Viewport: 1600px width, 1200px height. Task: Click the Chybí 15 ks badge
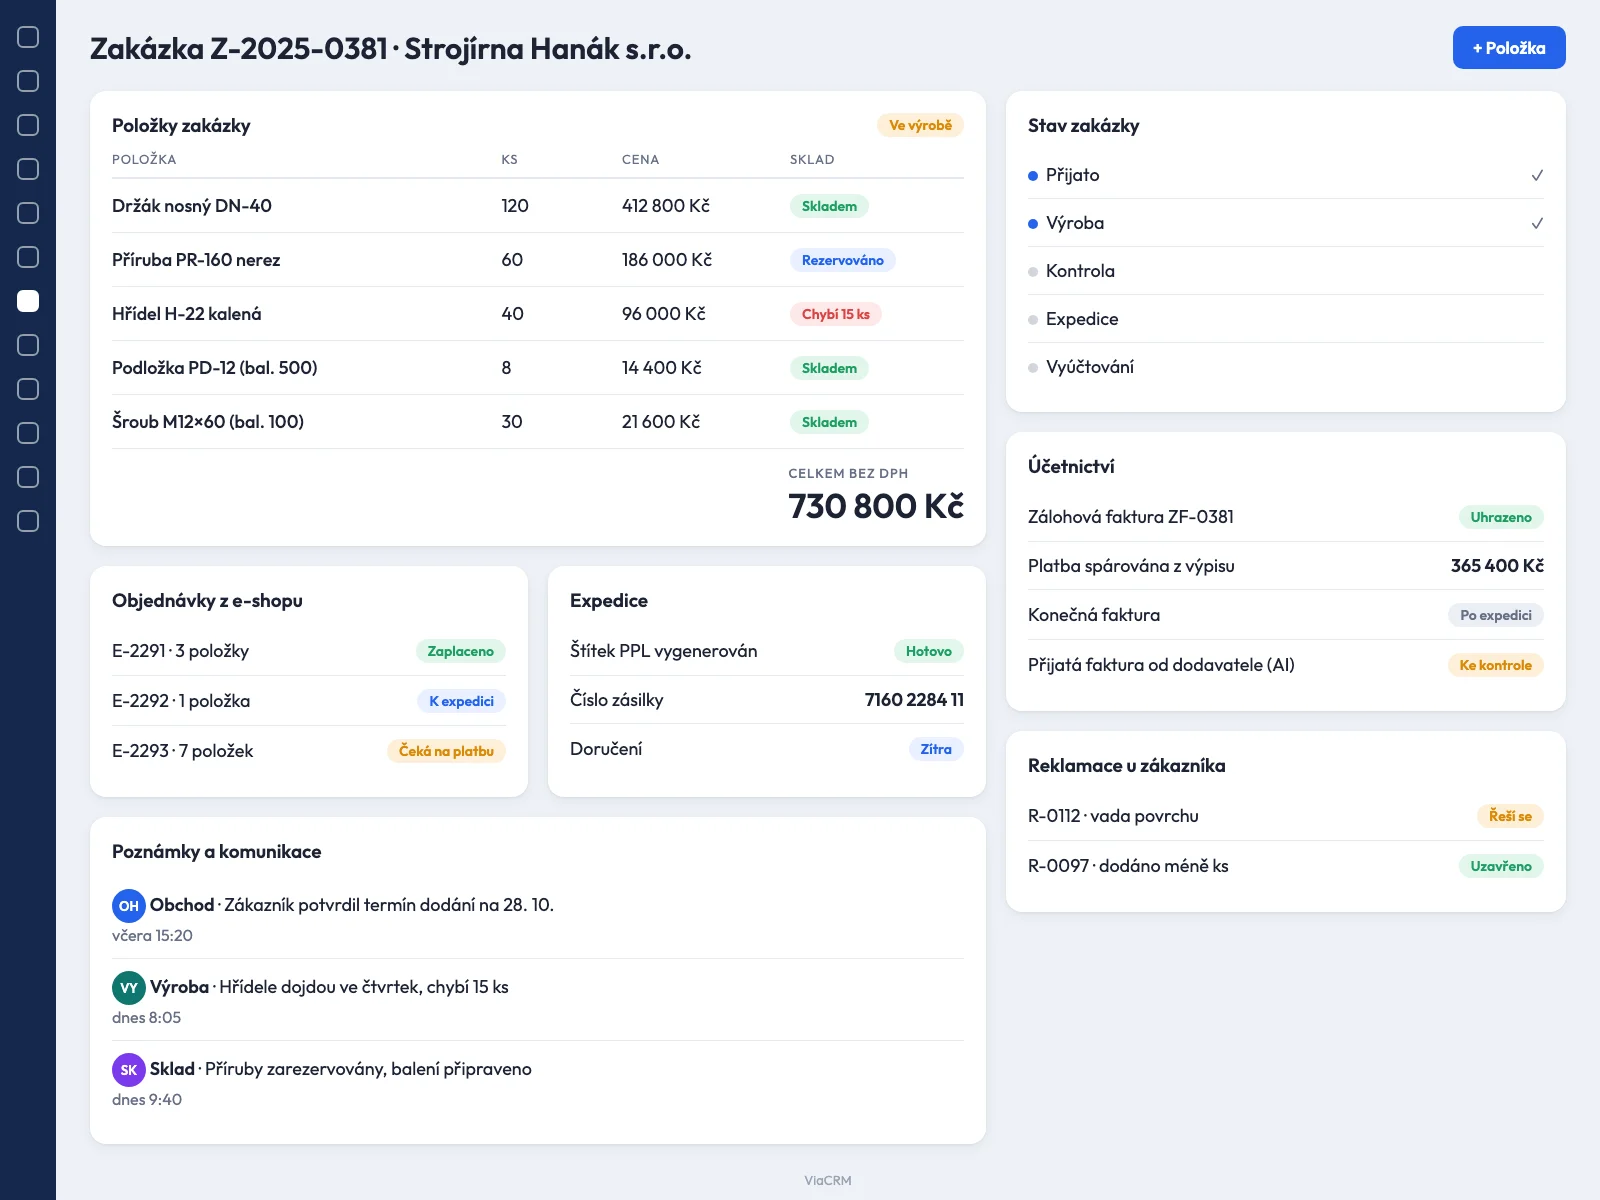[x=835, y=314]
